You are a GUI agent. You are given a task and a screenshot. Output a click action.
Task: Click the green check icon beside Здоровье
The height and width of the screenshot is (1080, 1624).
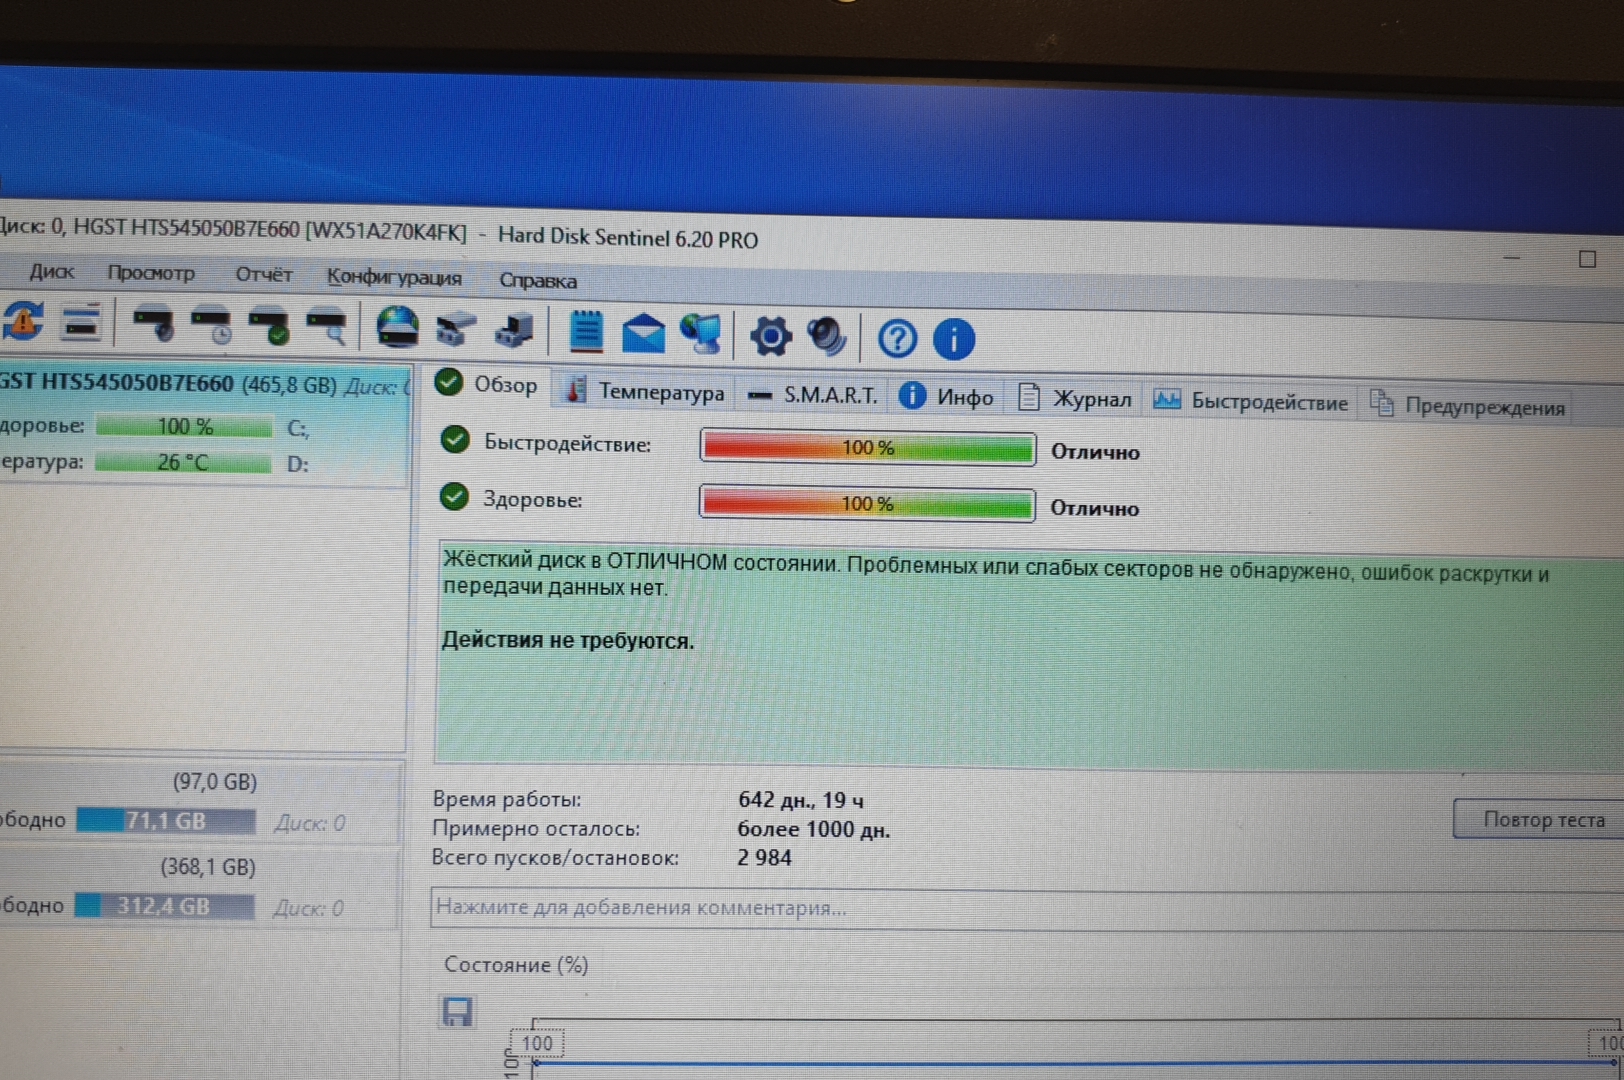coord(455,497)
